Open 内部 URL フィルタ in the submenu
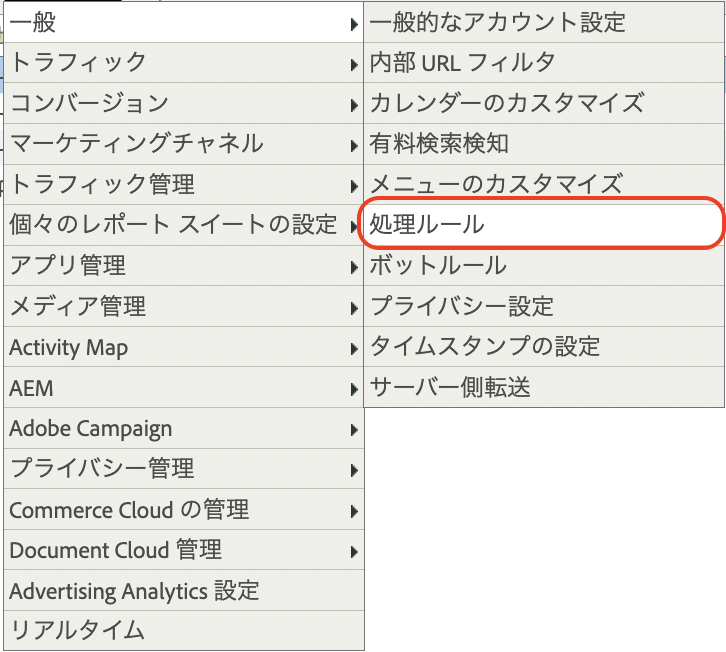The image size is (726, 652). [544, 63]
